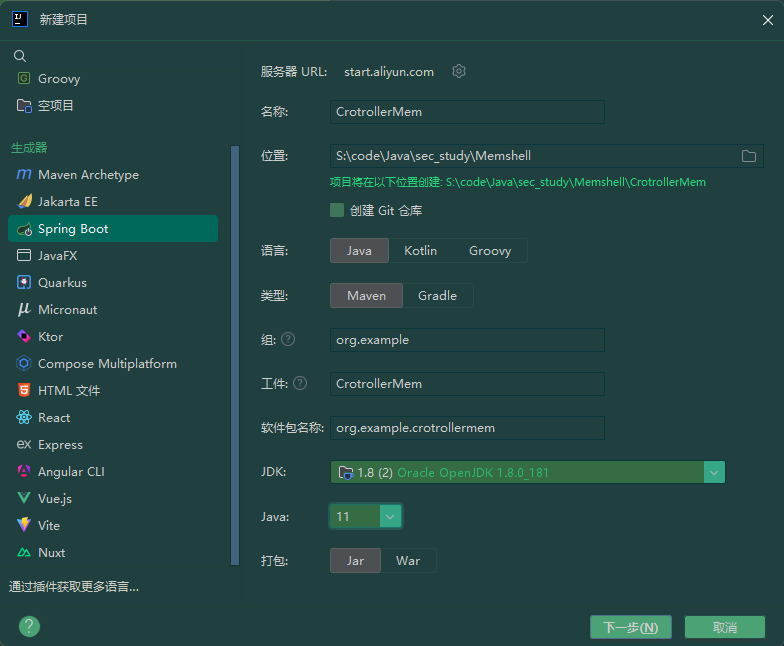The width and height of the screenshot is (784, 646).
Task: Click the Maven Archetype icon
Action: (24, 174)
